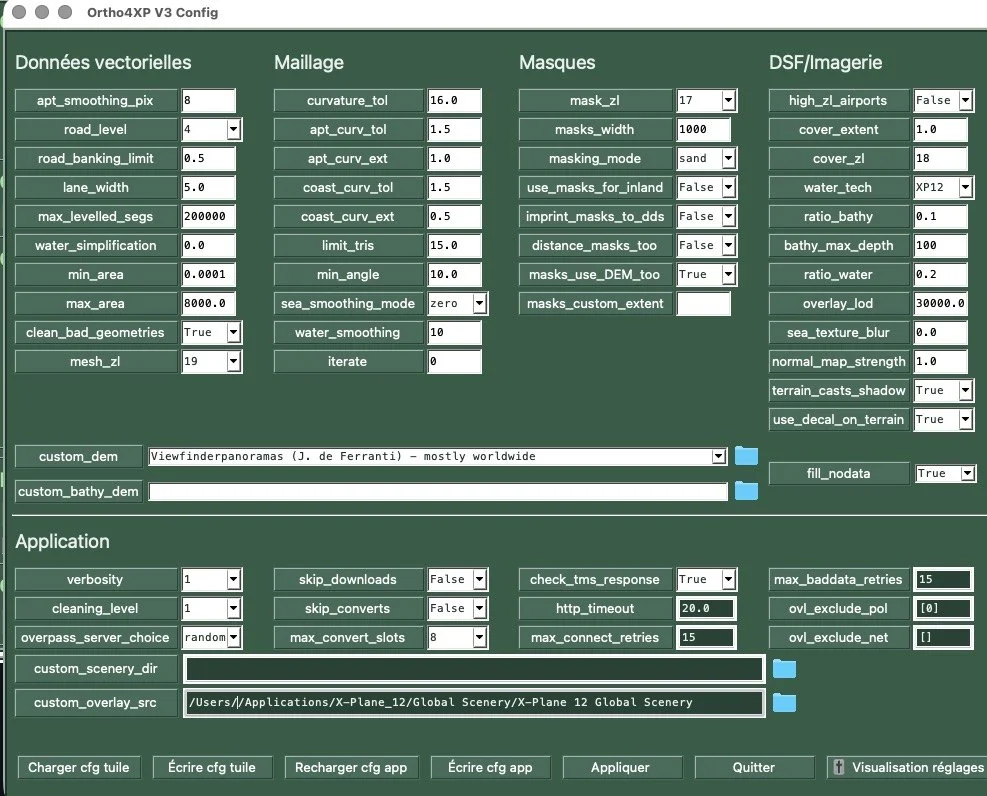Open imprint_masks_to_dds dropdown
The height and width of the screenshot is (796, 987).
pos(728,216)
